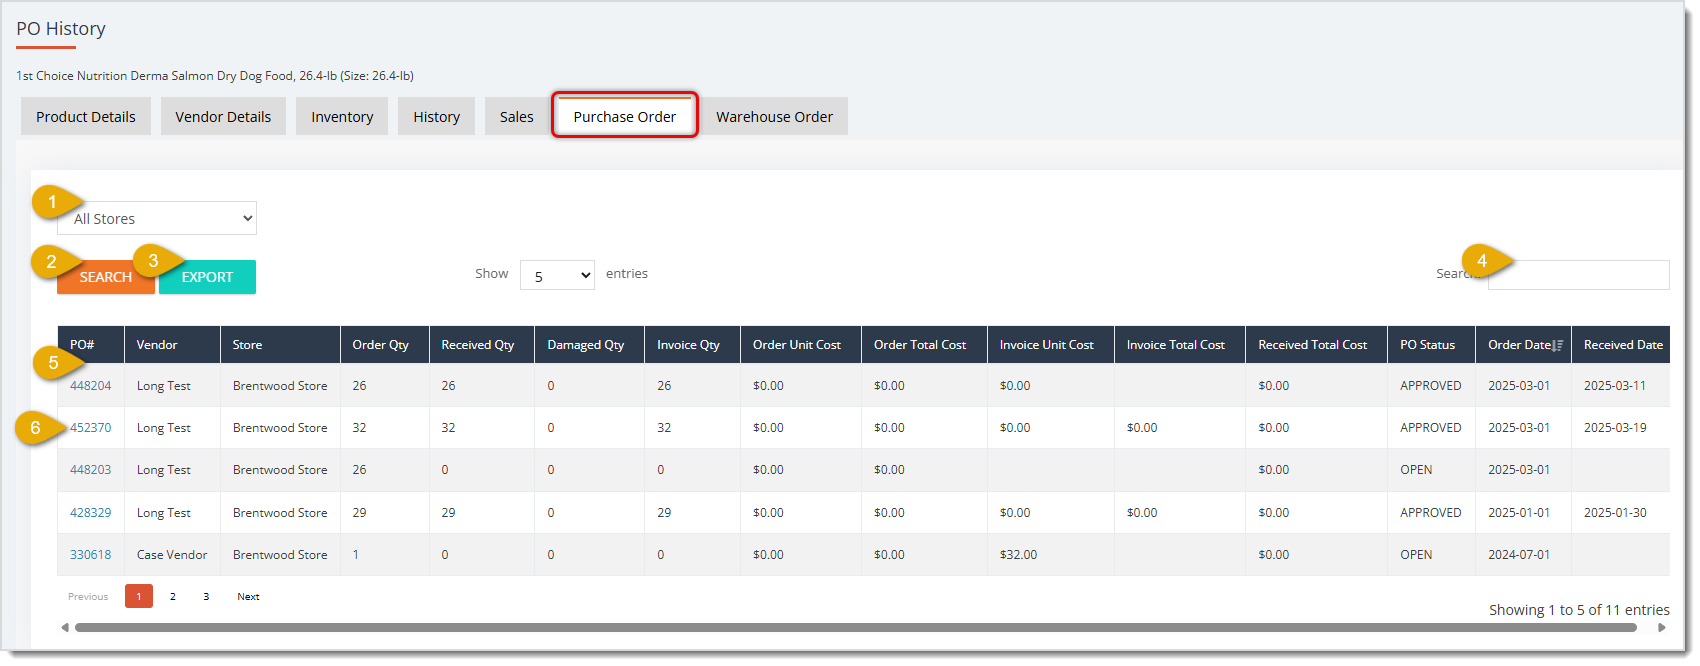Click the 2025-01-30 received date cell
Viewport: 1700px width, 666px height.
click(1621, 513)
